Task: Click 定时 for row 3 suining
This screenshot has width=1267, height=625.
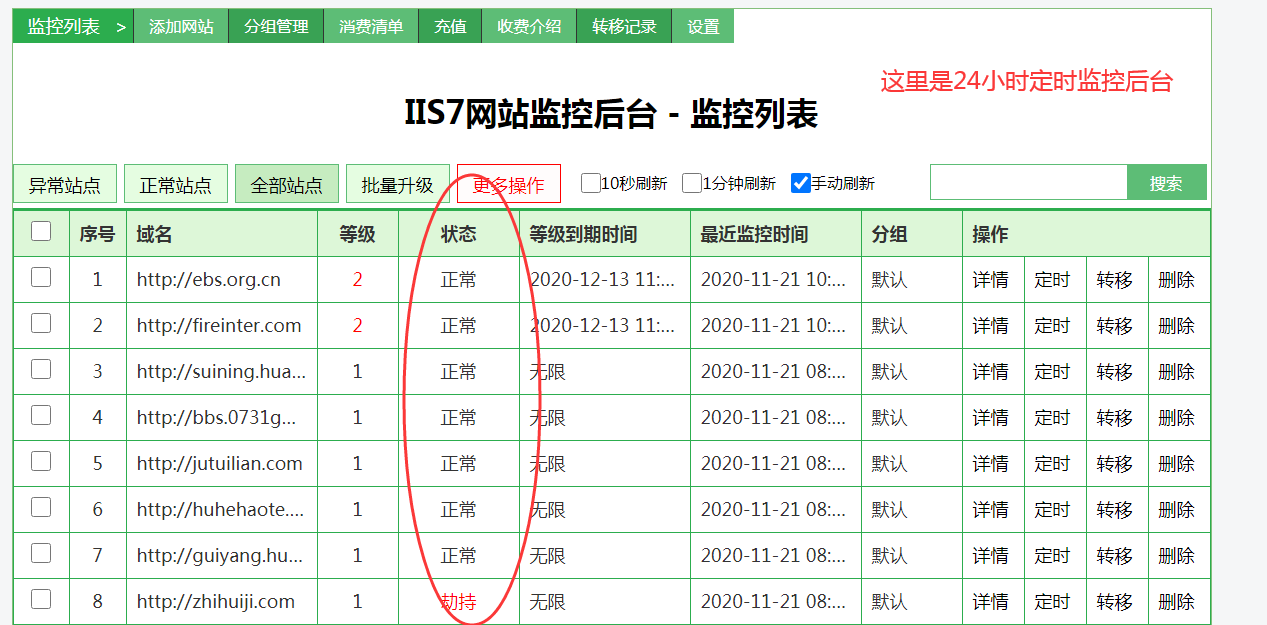Action: (x=1053, y=372)
